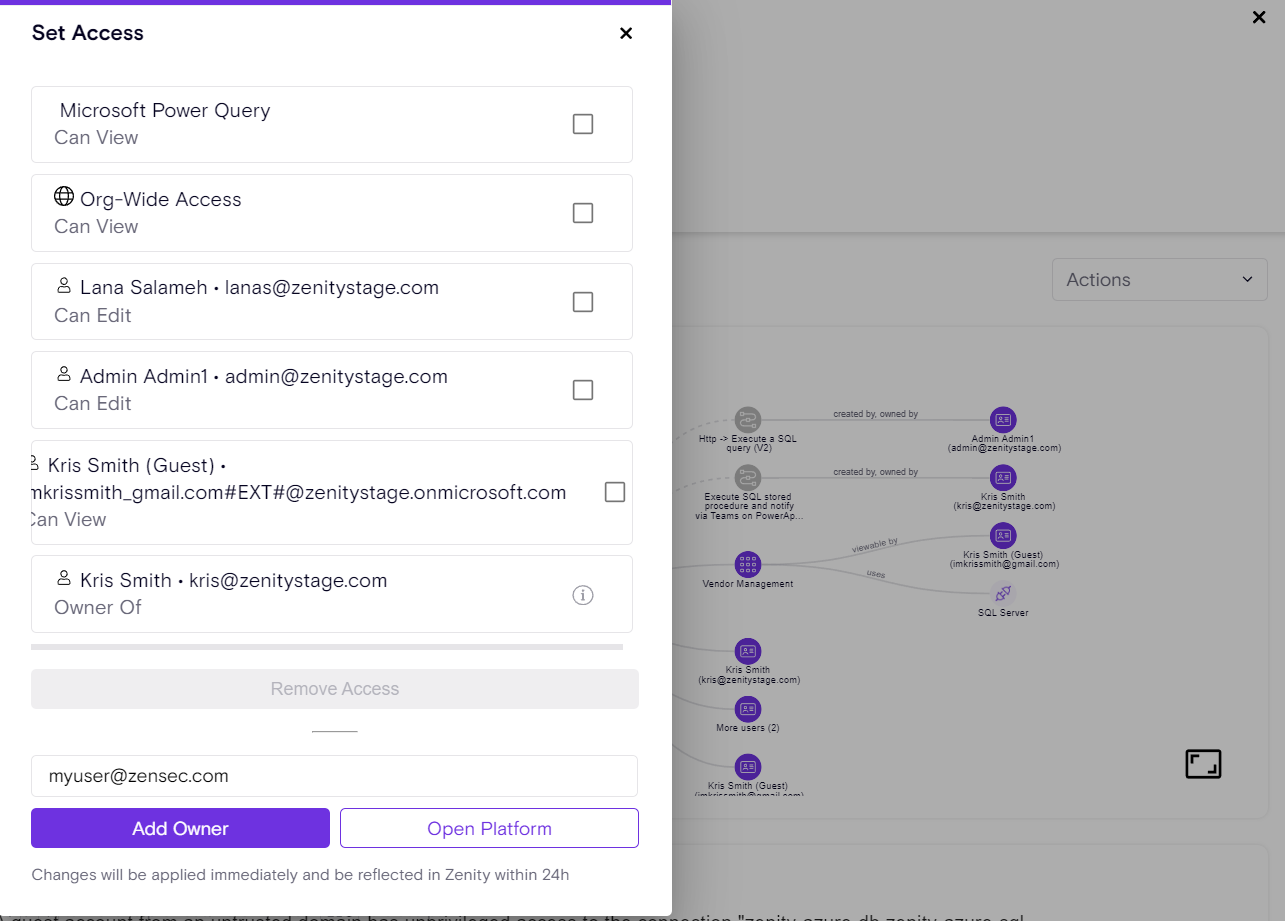Viewport: 1285px width, 921px height.
Task: Click the Admin Admin1 user node icon
Action: [x=1003, y=420]
